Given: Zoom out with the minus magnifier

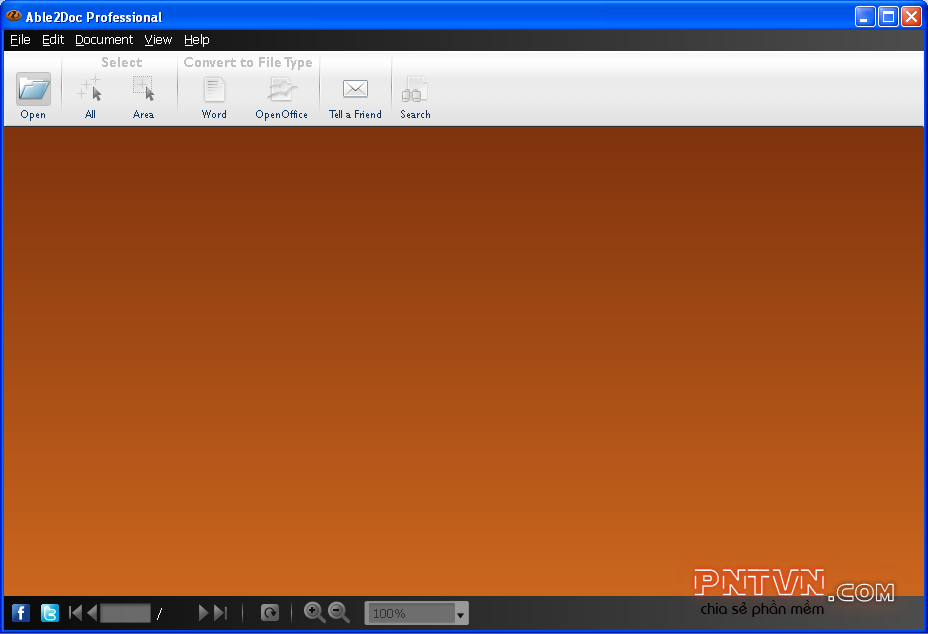Looking at the screenshot, I should point(339,612).
